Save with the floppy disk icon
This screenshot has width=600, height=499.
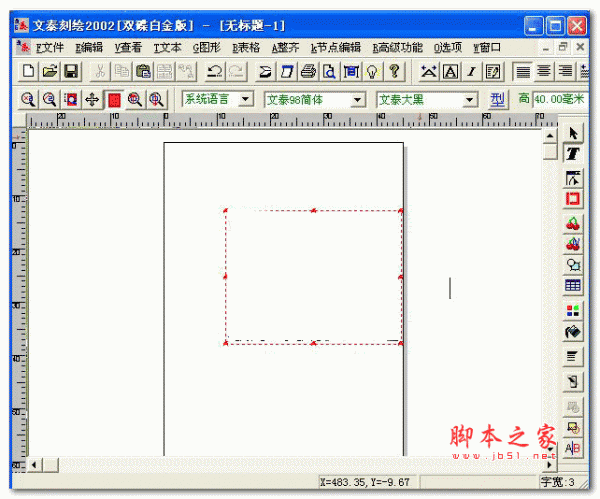71,72
